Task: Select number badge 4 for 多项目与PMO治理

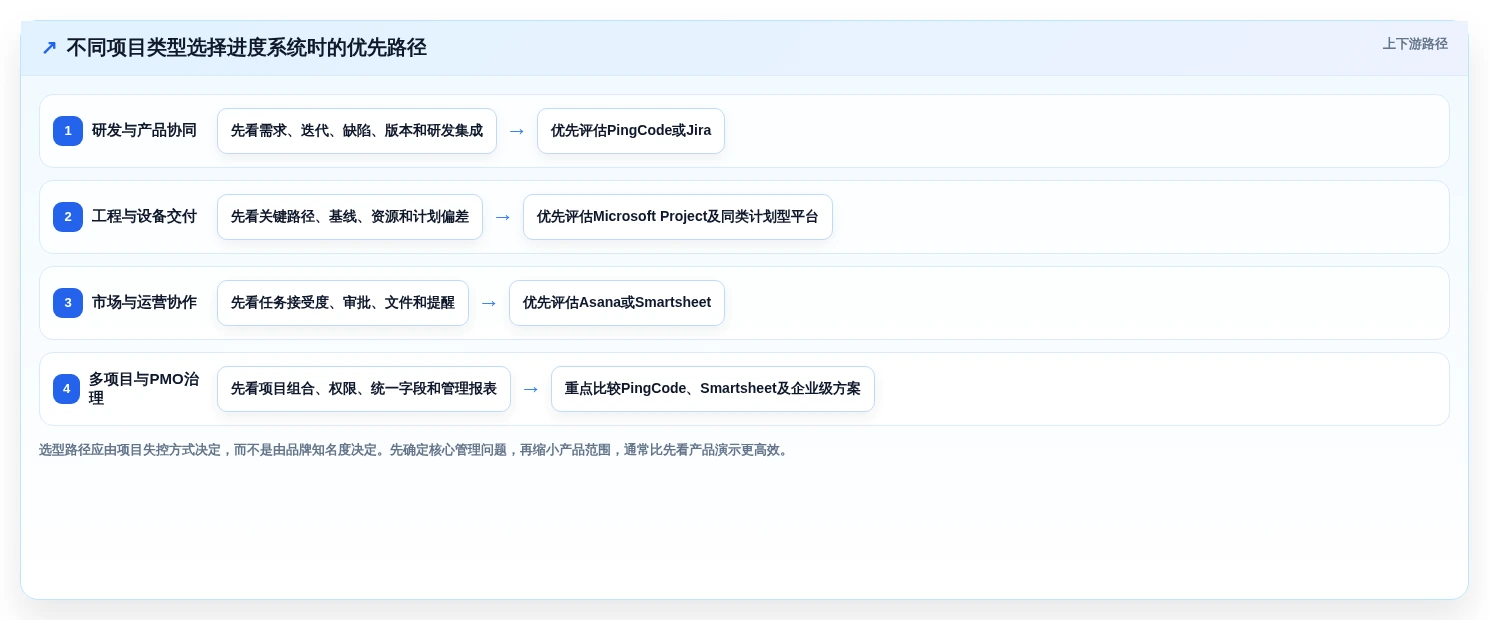Action: (x=67, y=389)
